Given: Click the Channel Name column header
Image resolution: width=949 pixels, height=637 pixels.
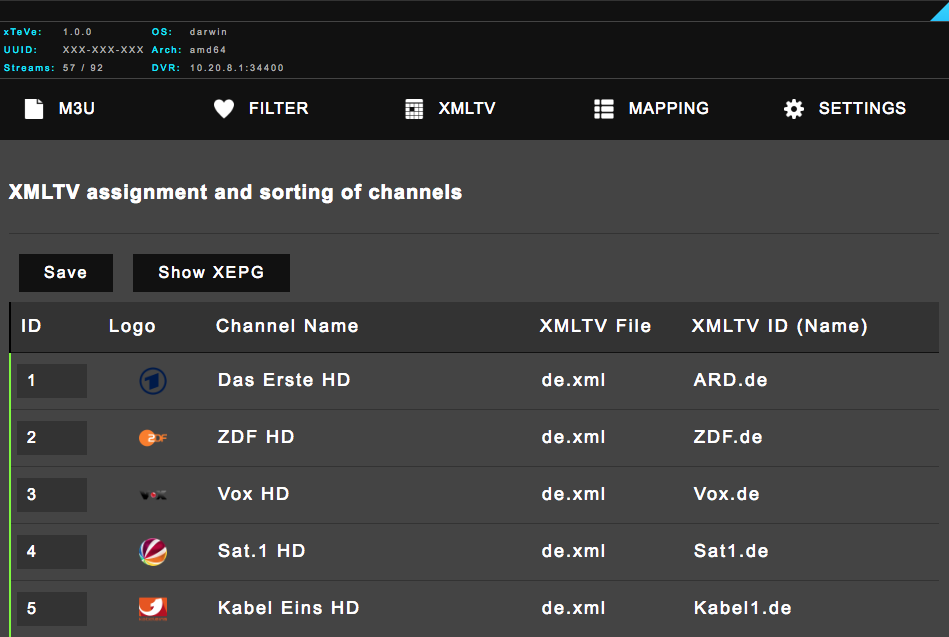Looking at the screenshot, I should pos(287,326).
